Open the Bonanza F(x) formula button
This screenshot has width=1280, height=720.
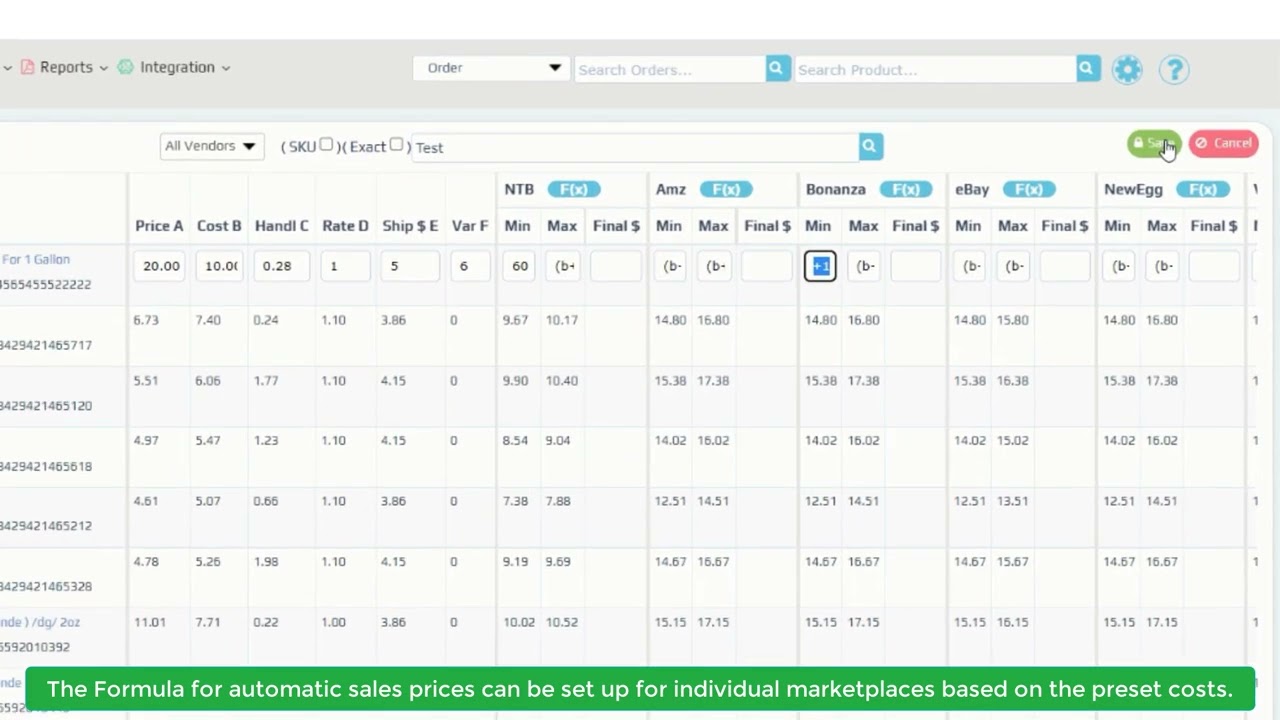point(905,189)
